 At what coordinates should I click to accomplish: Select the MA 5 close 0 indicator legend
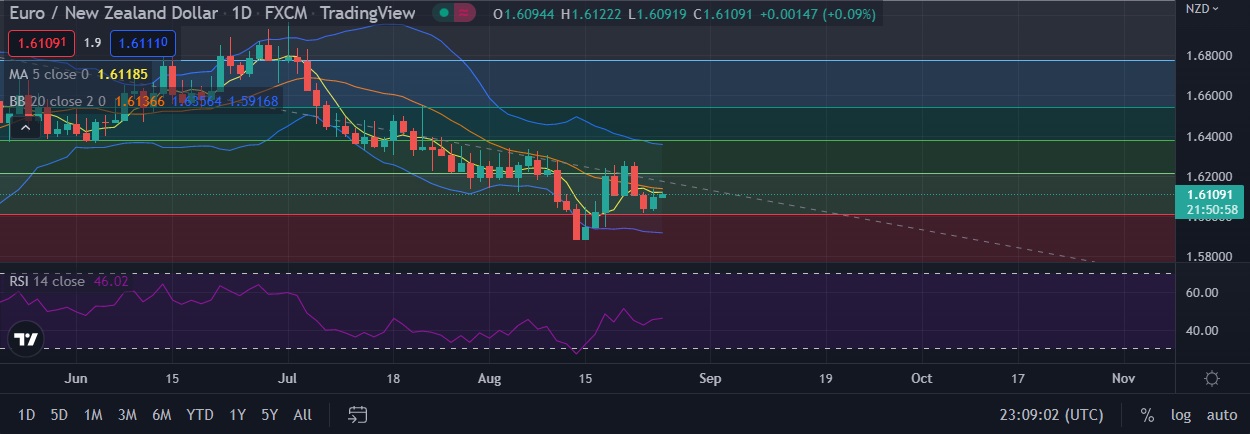48,74
